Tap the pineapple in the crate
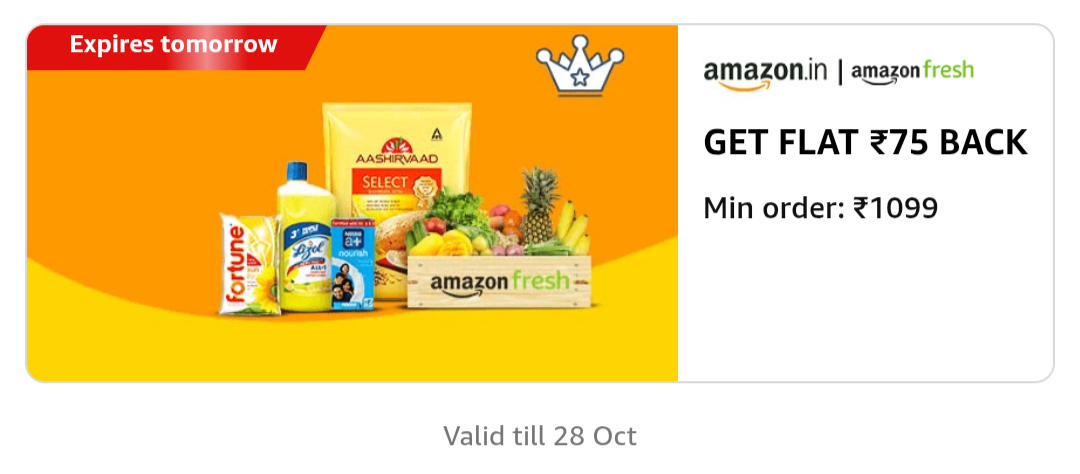The image size is (1080, 474). point(539,205)
